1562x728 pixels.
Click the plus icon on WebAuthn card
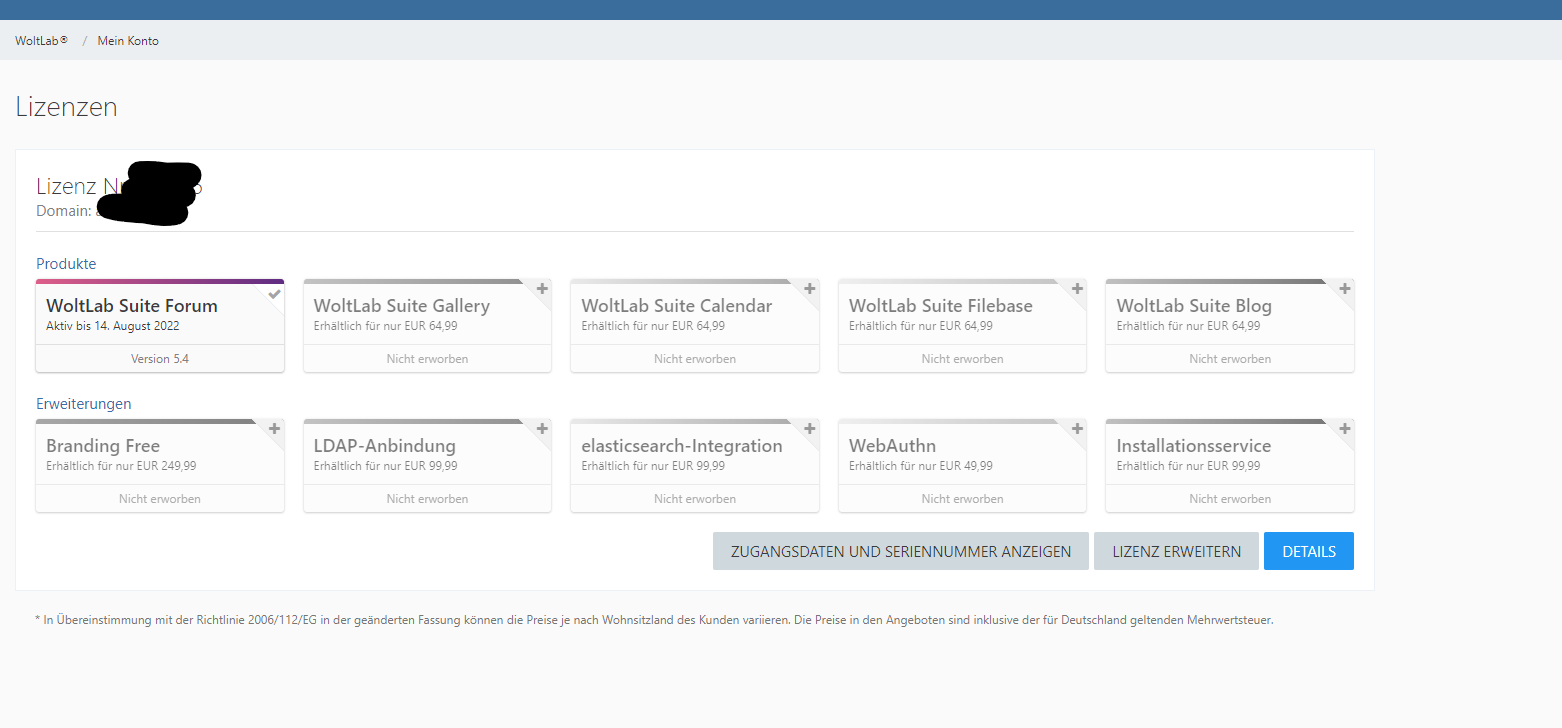coord(1077,429)
